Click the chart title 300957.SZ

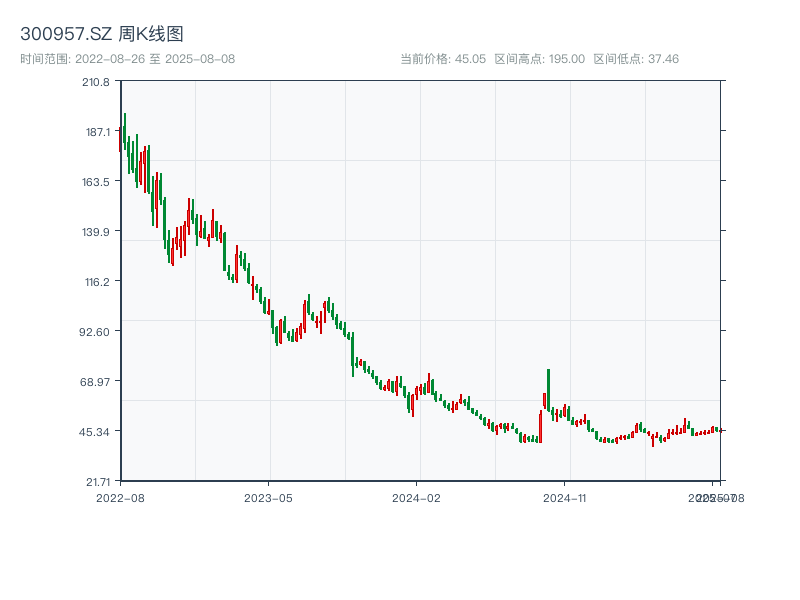point(66,32)
